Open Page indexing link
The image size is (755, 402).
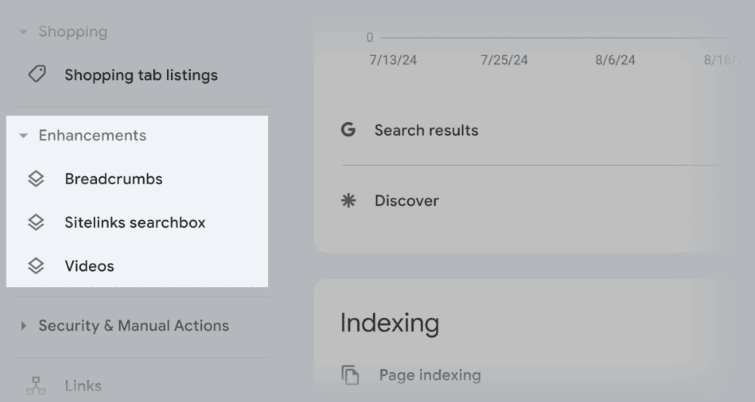(x=430, y=375)
